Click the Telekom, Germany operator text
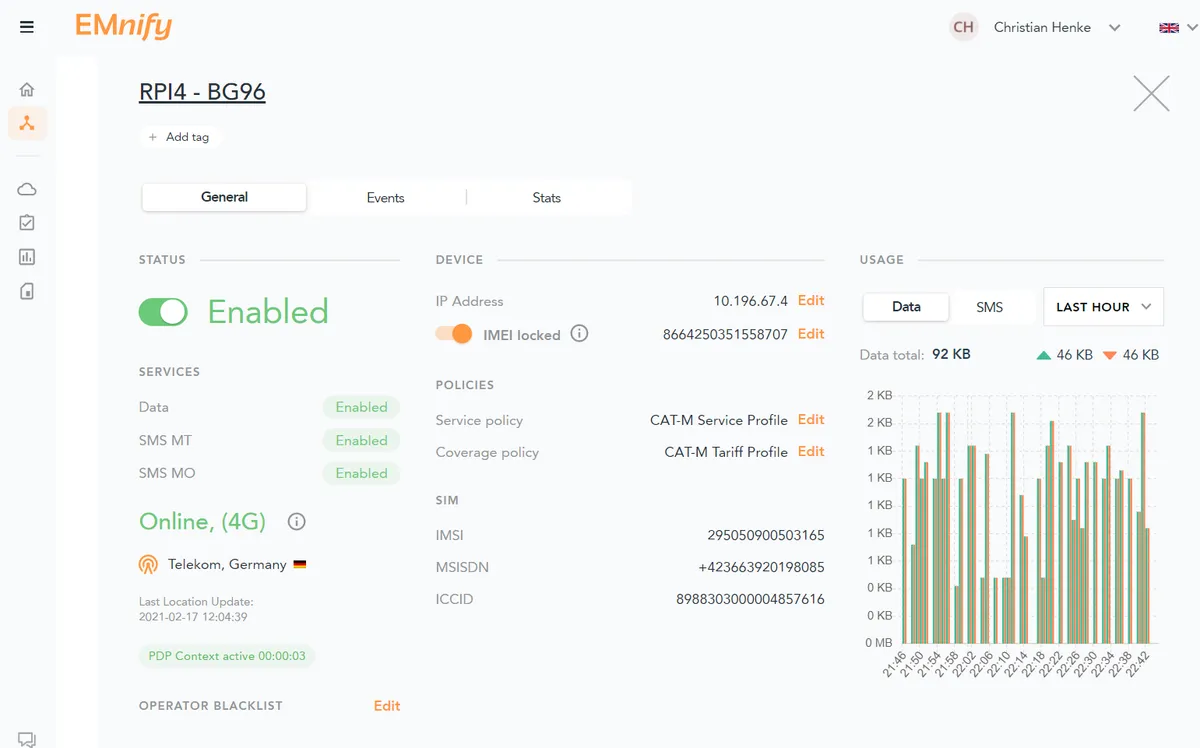Viewport: 1200px width, 748px height. pos(227,565)
